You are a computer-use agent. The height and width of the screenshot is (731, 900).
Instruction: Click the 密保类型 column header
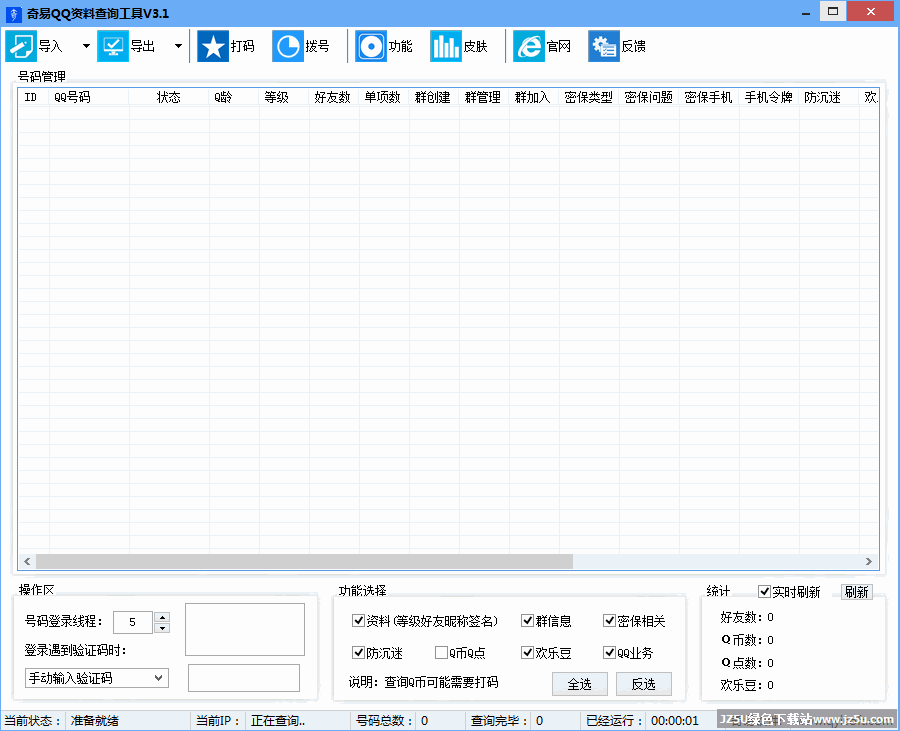(589, 97)
